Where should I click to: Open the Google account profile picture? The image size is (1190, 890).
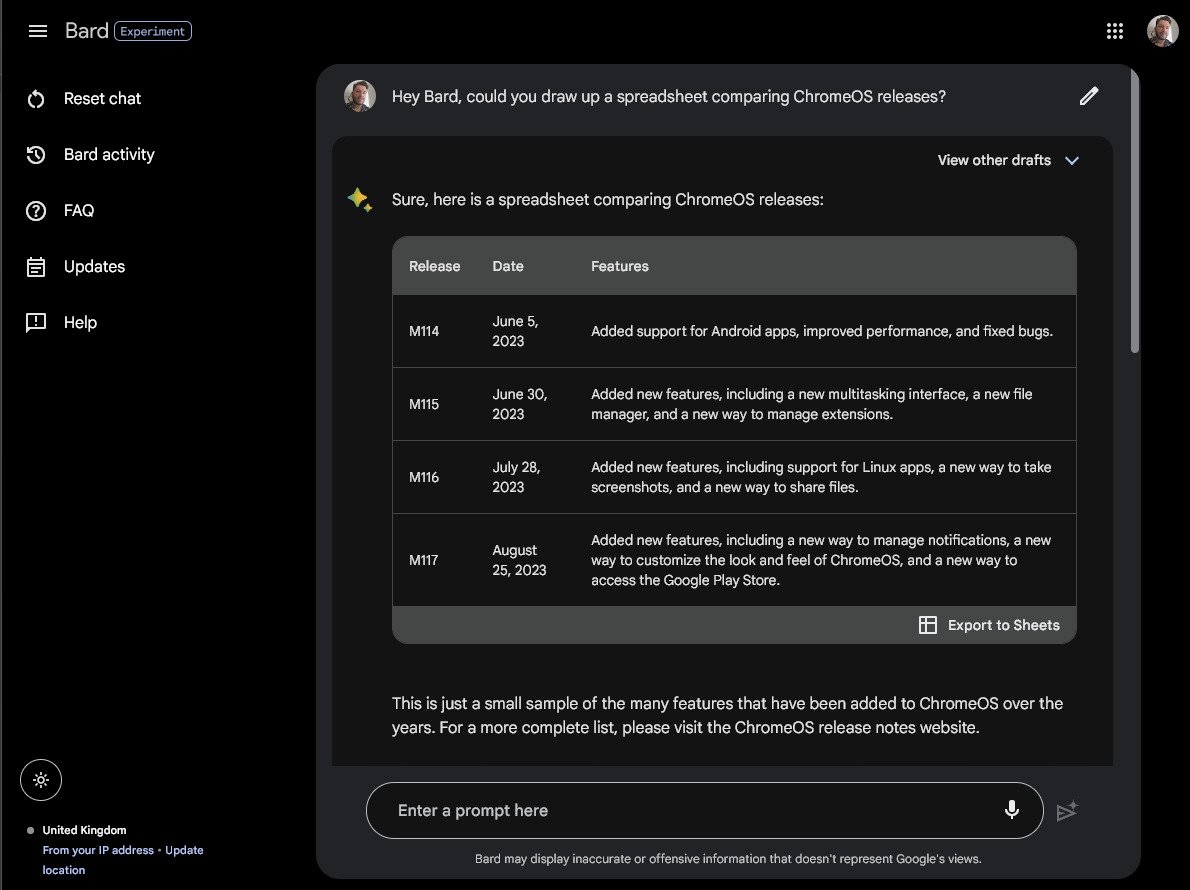coord(1162,31)
